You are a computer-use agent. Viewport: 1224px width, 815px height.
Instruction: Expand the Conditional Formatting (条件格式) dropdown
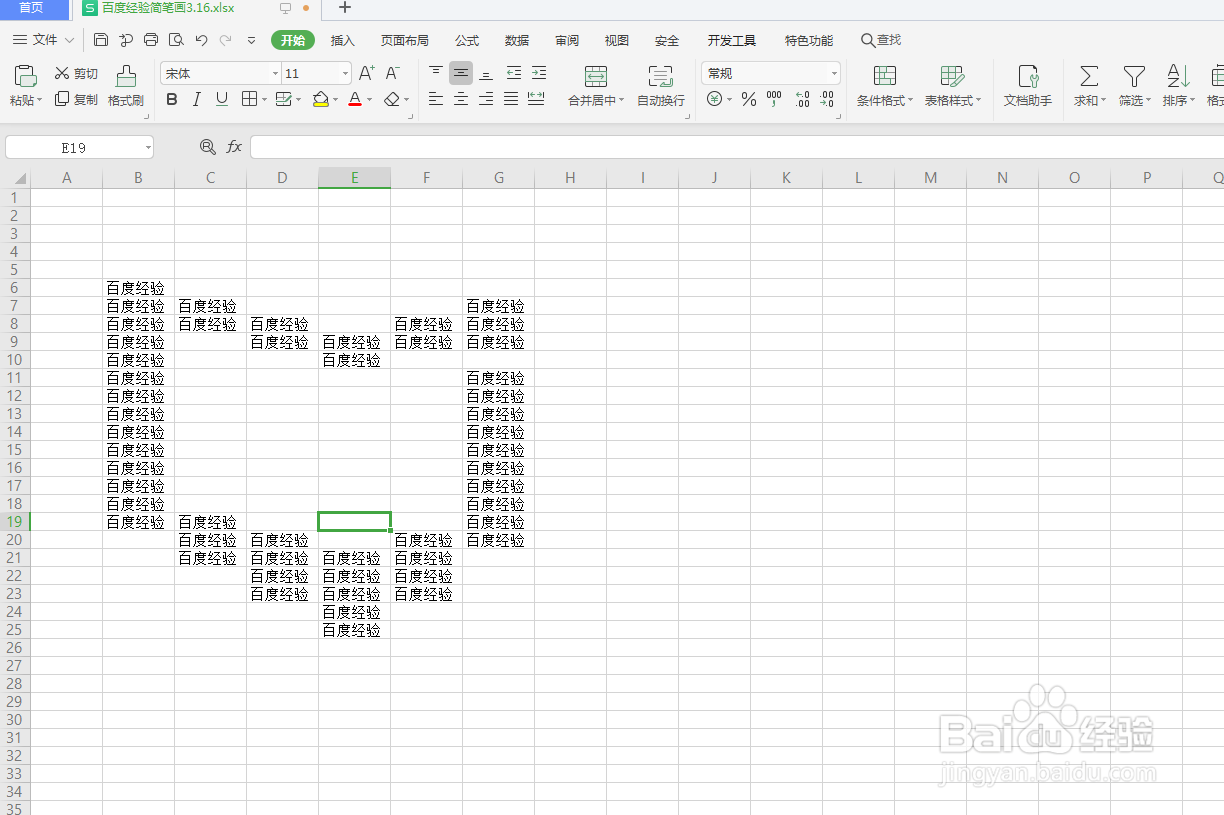pyautogui.click(x=911, y=100)
